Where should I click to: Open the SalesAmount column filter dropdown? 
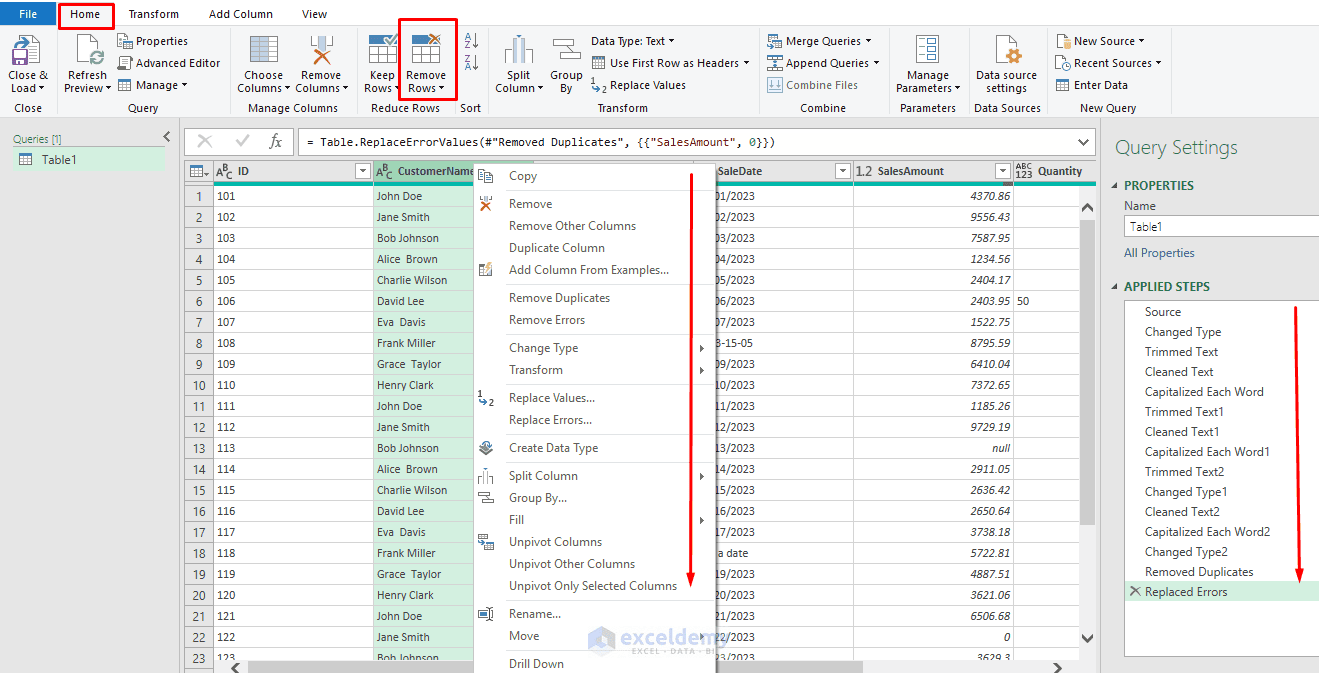tap(1002, 171)
